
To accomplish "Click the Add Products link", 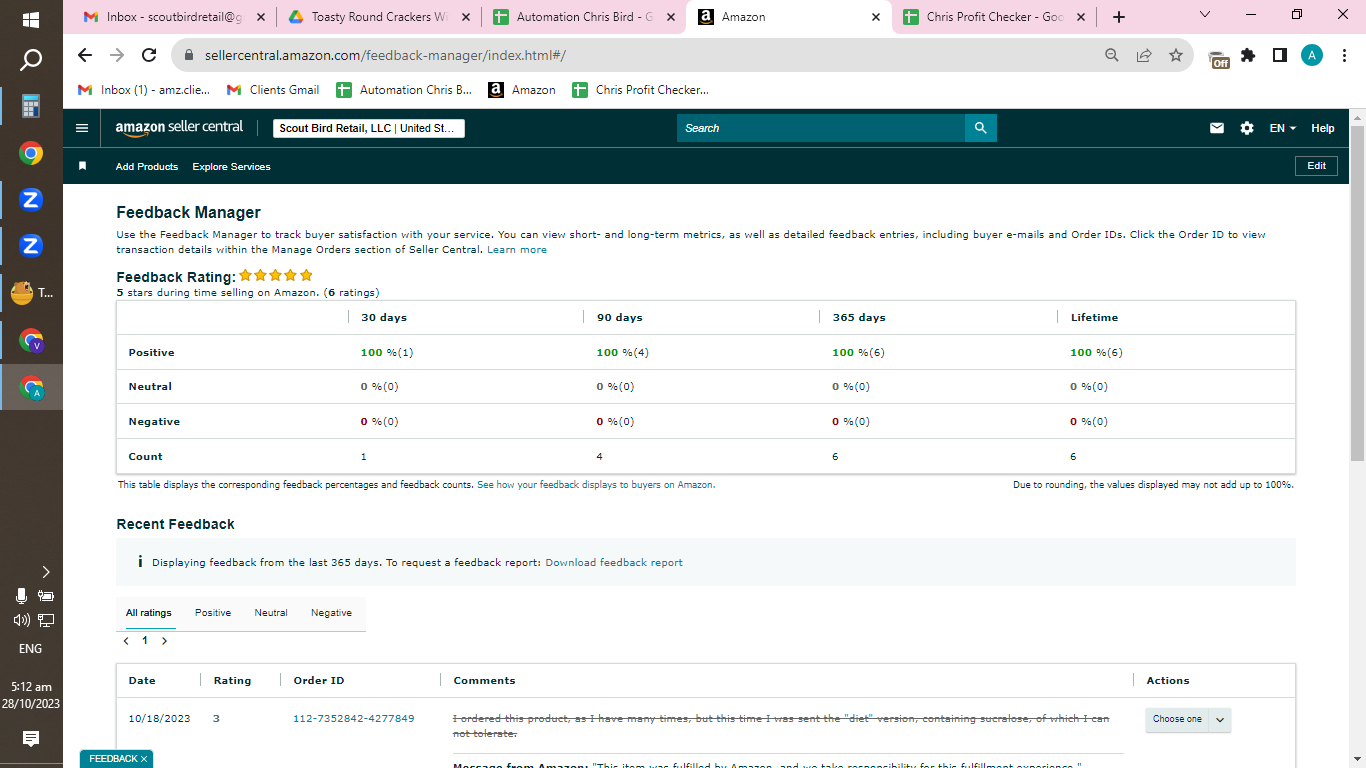I will 147,167.
